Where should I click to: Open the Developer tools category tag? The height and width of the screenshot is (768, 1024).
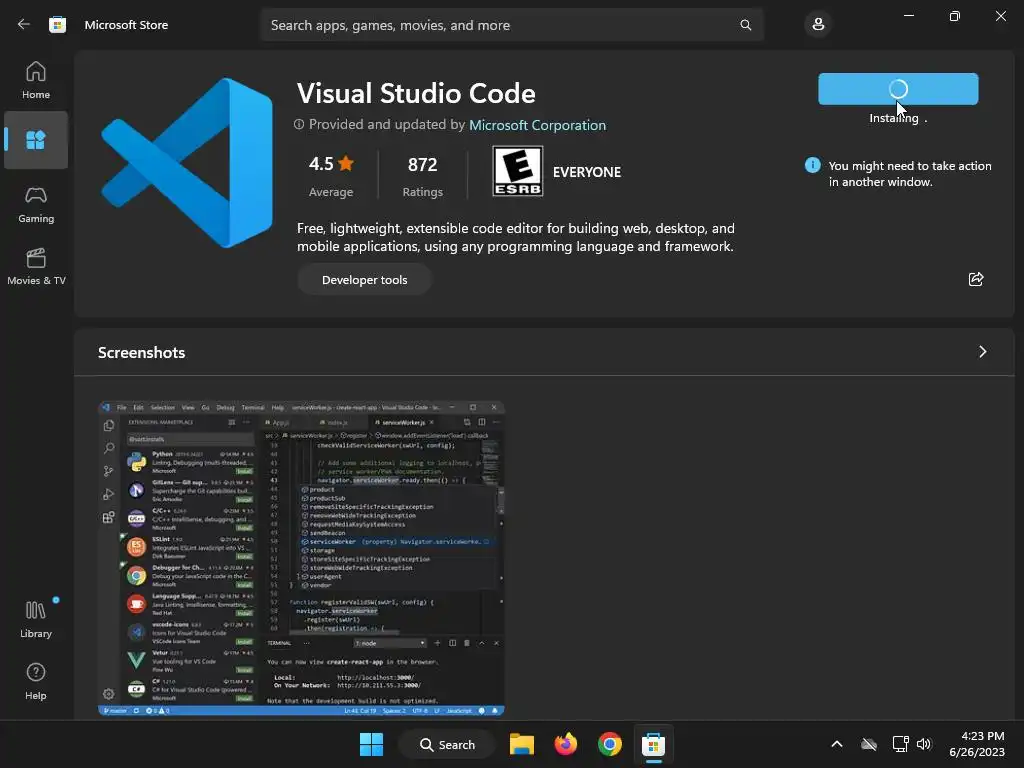(364, 280)
